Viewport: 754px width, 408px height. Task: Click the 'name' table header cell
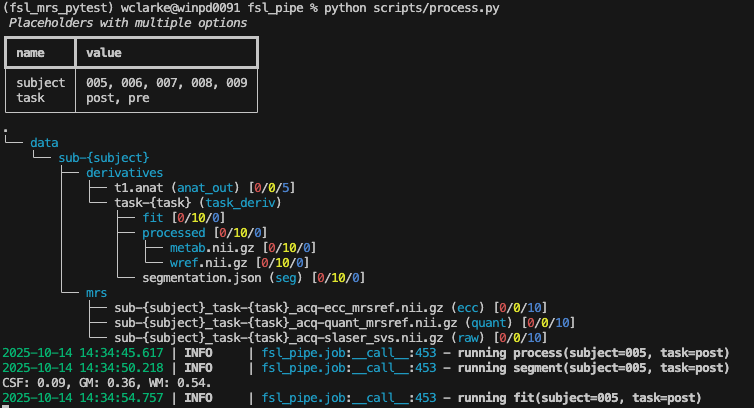[31, 52]
